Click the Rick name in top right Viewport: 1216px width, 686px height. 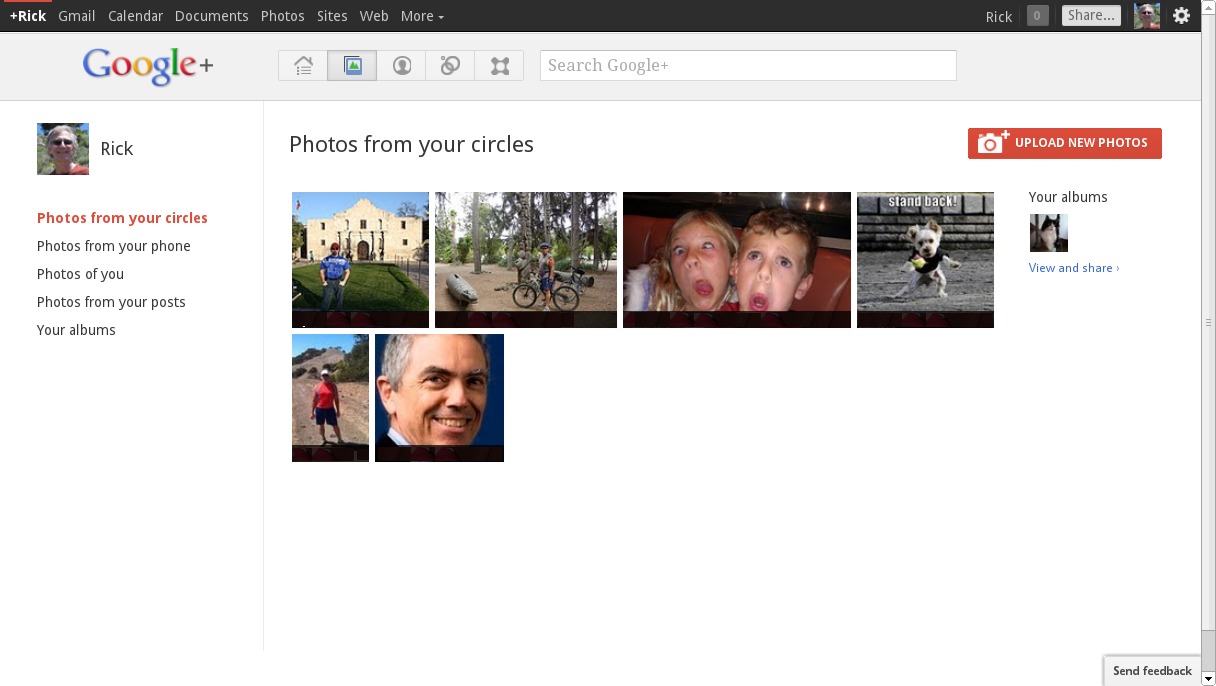(999, 16)
